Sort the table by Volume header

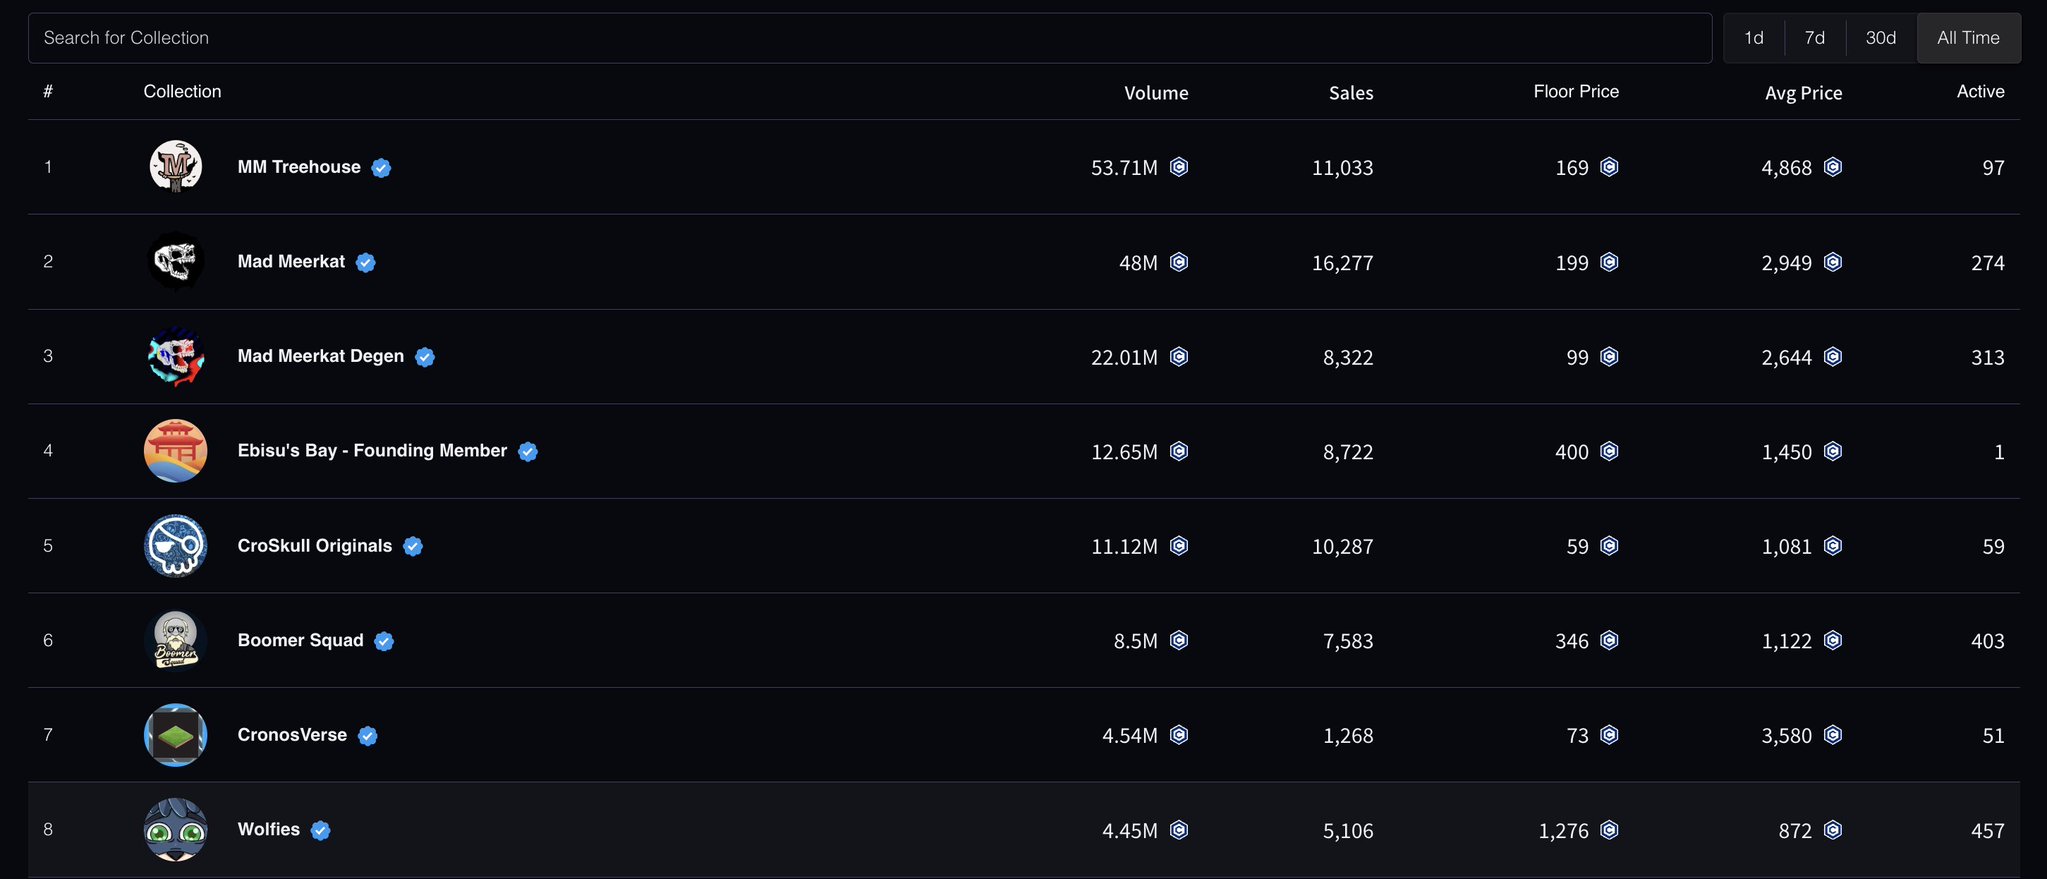pyautogui.click(x=1156, y=93)
